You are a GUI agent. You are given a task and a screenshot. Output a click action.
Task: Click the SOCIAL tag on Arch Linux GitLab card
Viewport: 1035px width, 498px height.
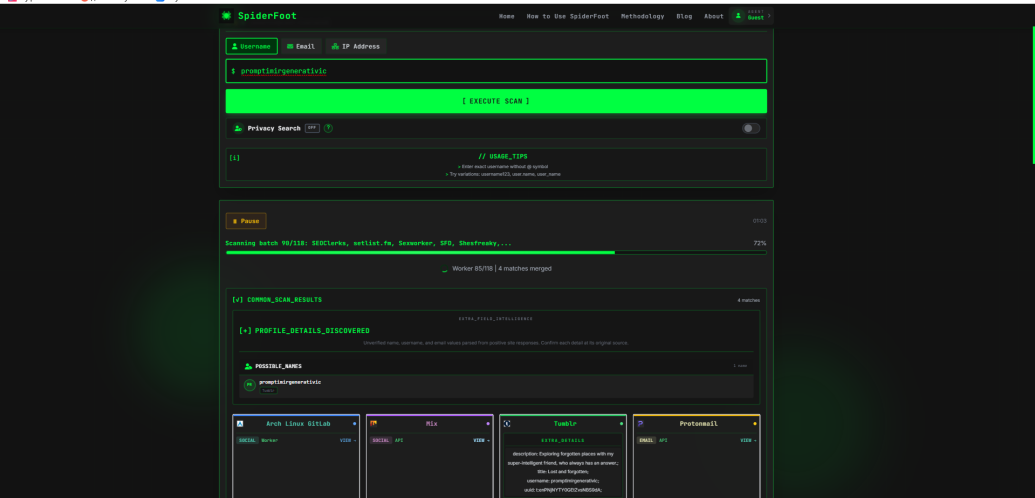point(248,441)
